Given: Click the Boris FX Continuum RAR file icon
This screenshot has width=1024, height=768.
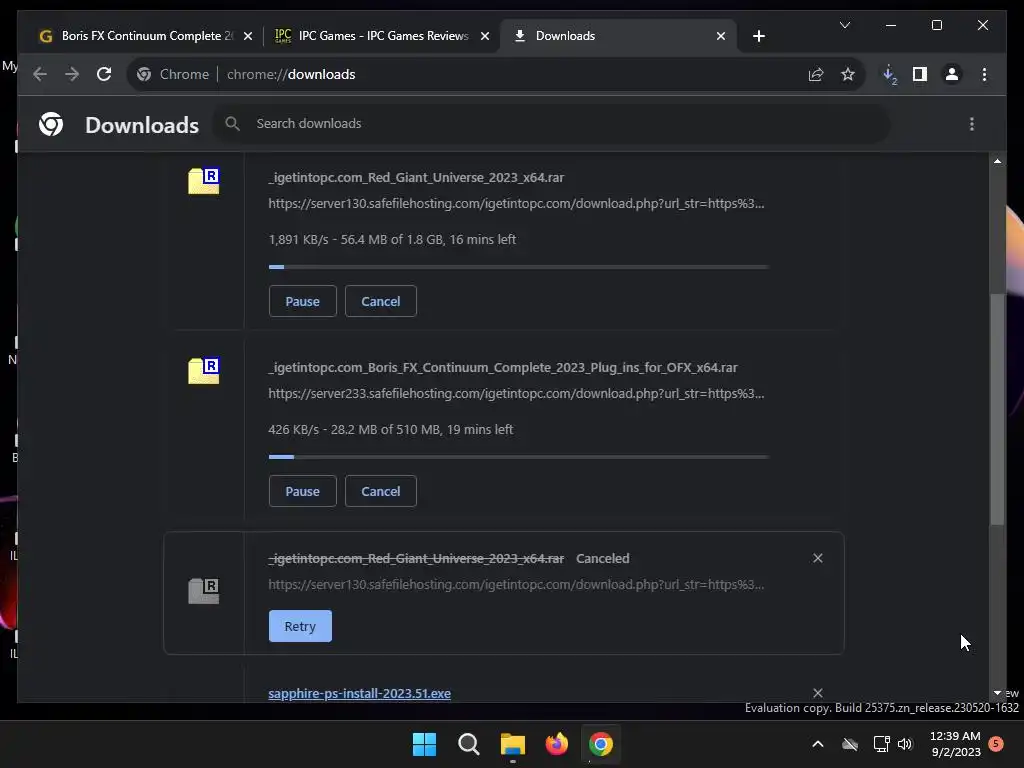Looking at the screenshot, I should click(204, 371).
